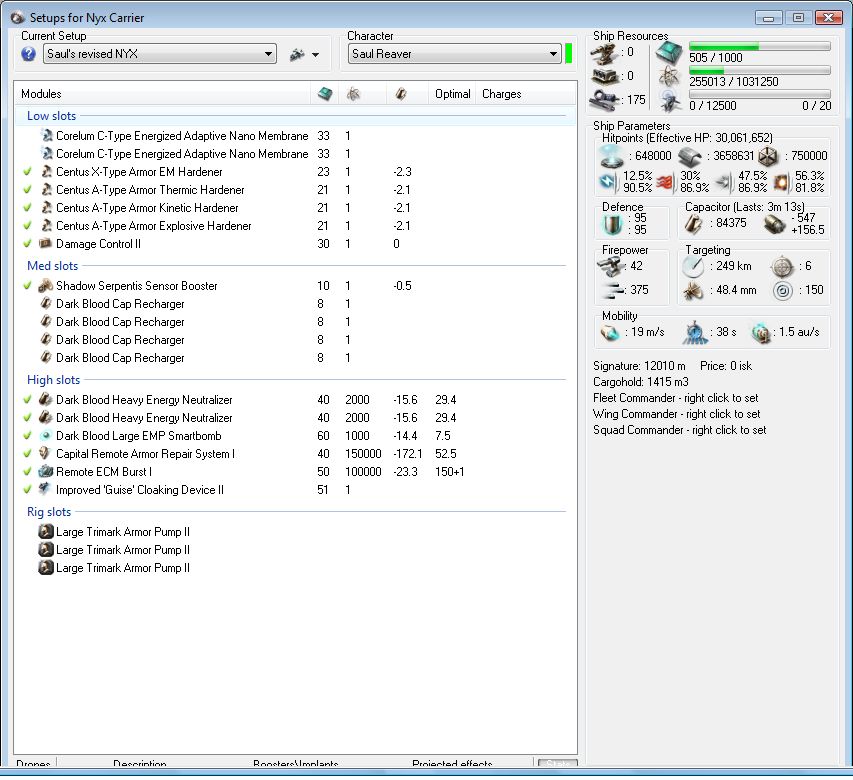Screen dimensions: 853x780
Task: Click the max locked targets icon showing 6
Action: point(782,266)
